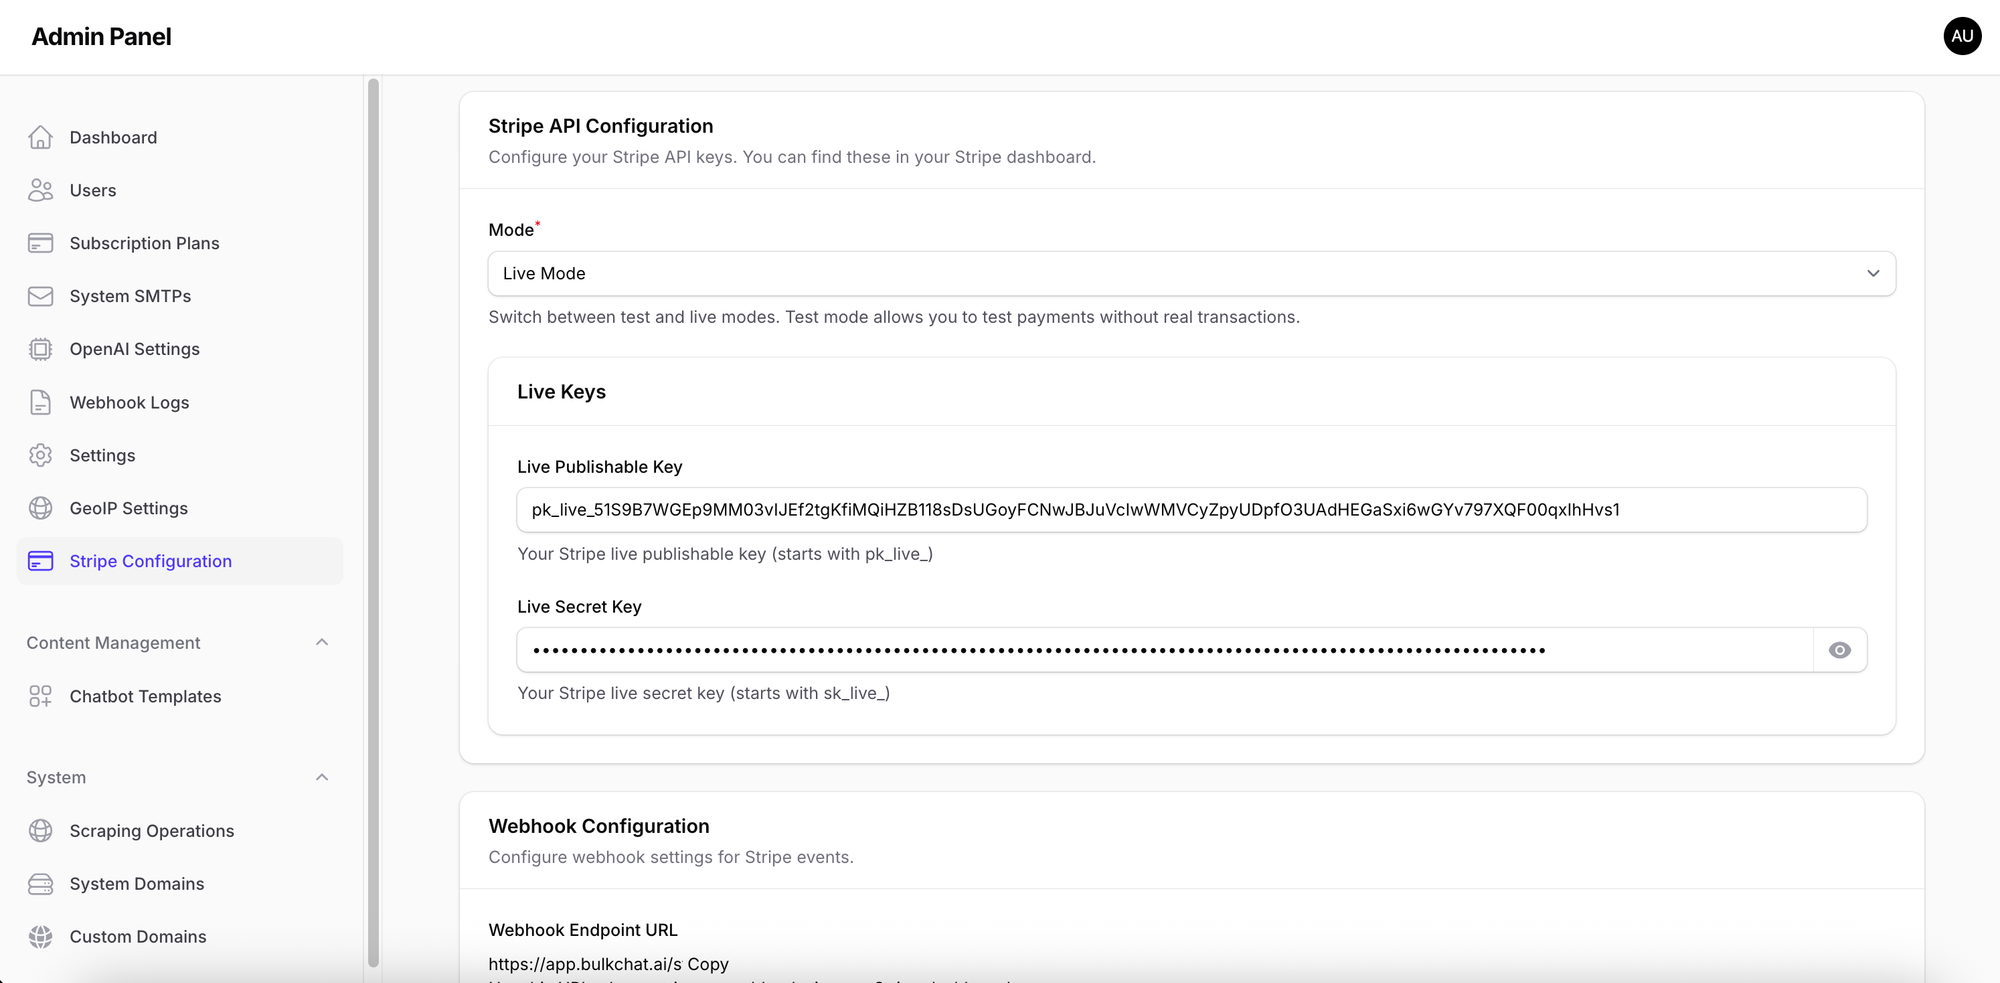Open the Mode dropdown showing Live Mode

click(1191, 274)
